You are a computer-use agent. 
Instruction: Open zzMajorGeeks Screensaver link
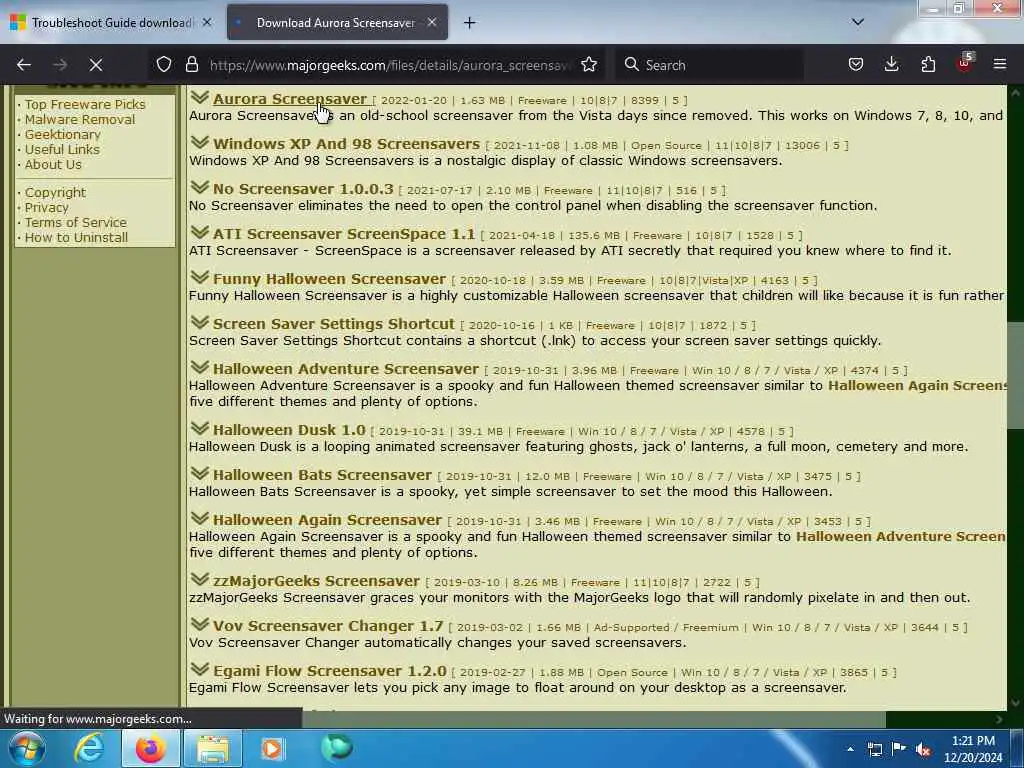point(316,581)
